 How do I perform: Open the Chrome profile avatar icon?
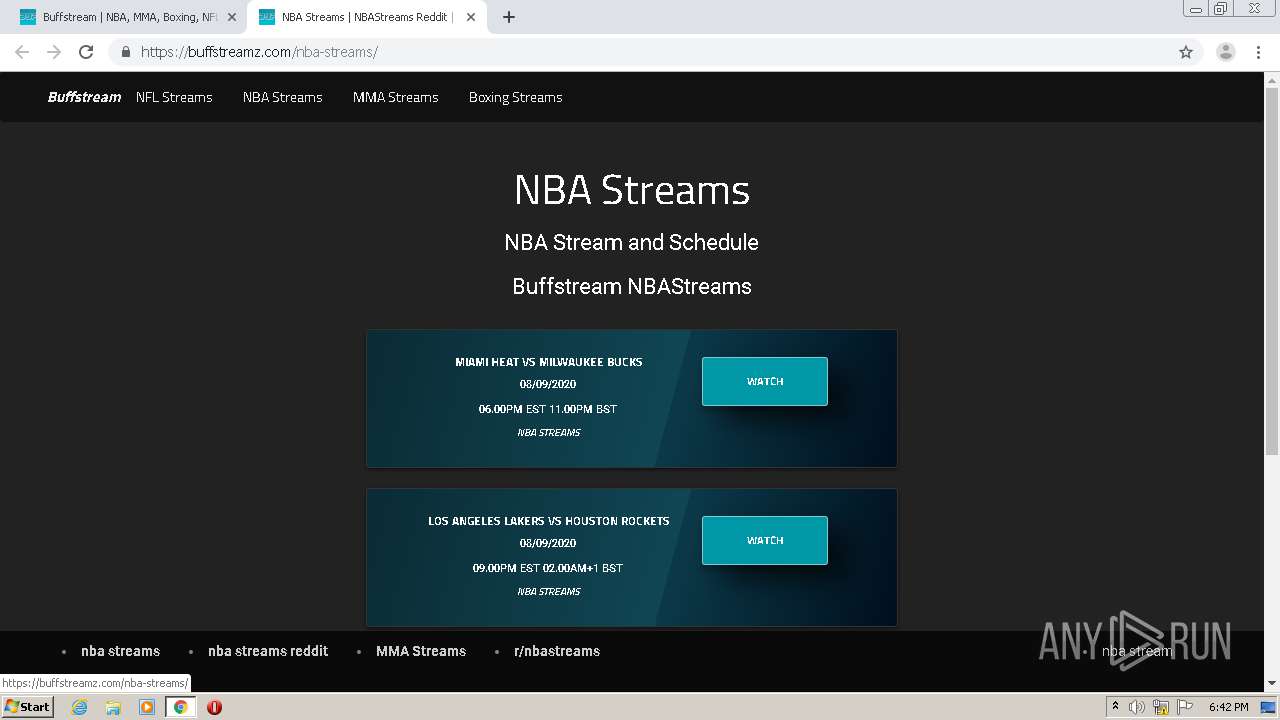(1226, 52)
